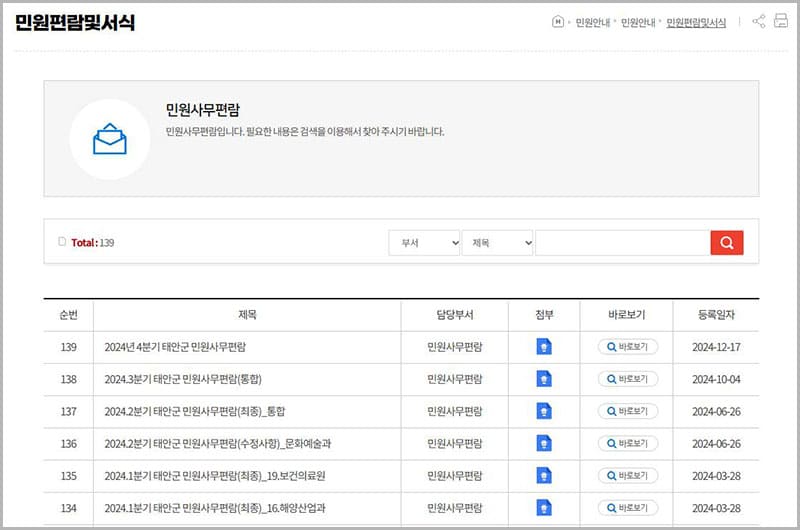Download attachment file for row 134
Image resolution: width=800 pixels, height=530 pixels.
(544, 507)
